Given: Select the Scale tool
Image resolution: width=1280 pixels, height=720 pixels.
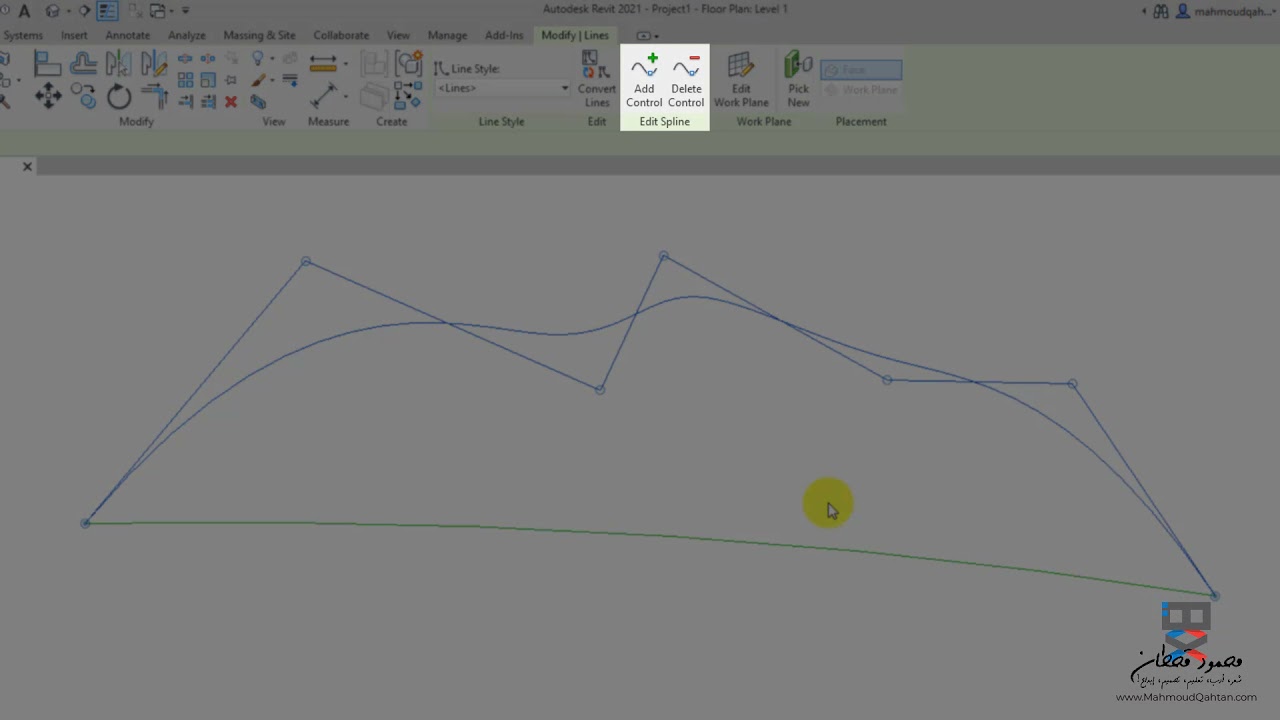Looking at the screenshot, I should coord(208,80).
